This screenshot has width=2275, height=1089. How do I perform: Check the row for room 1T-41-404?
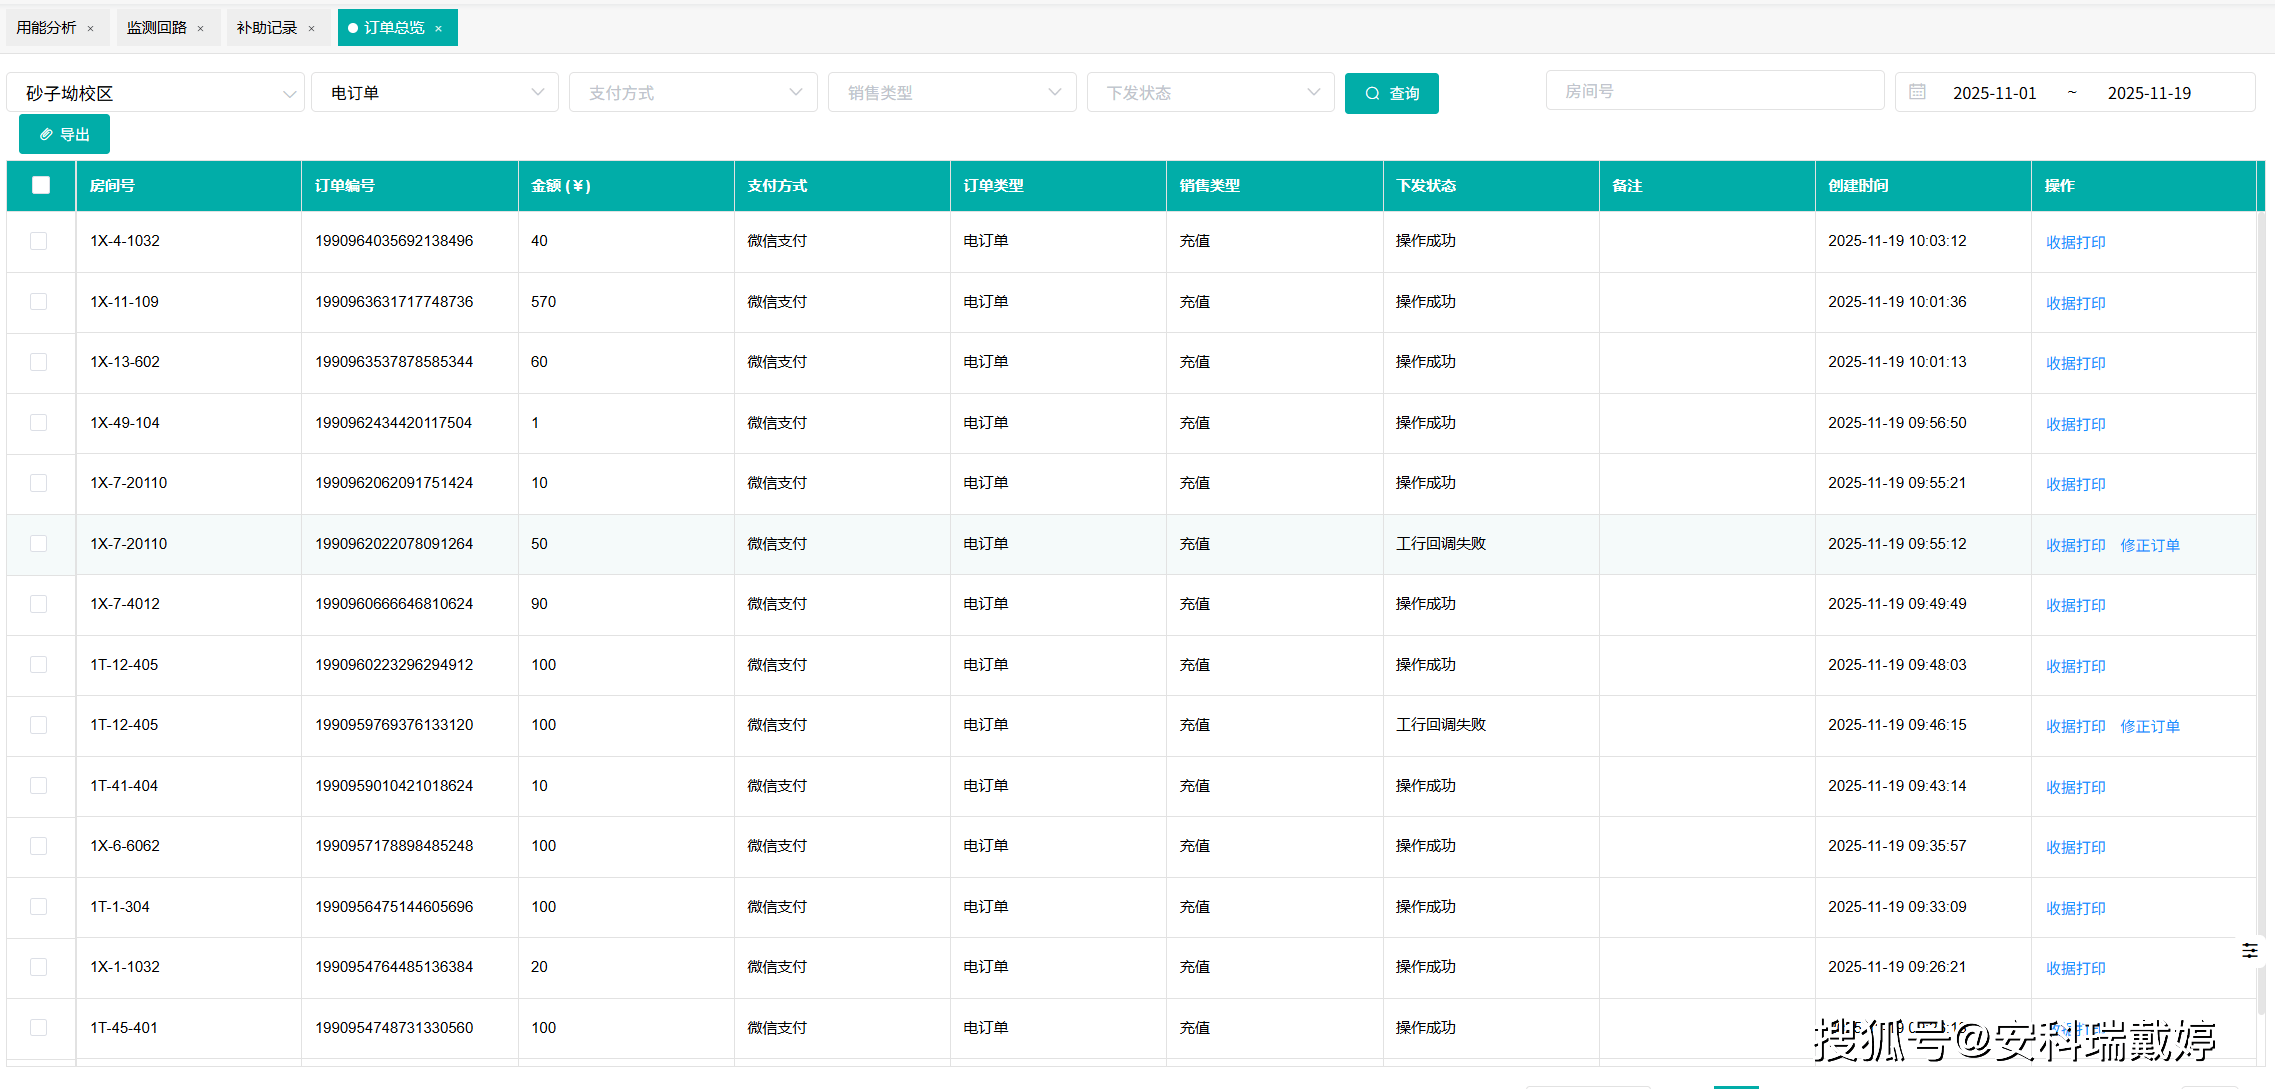tap(39, 786)
